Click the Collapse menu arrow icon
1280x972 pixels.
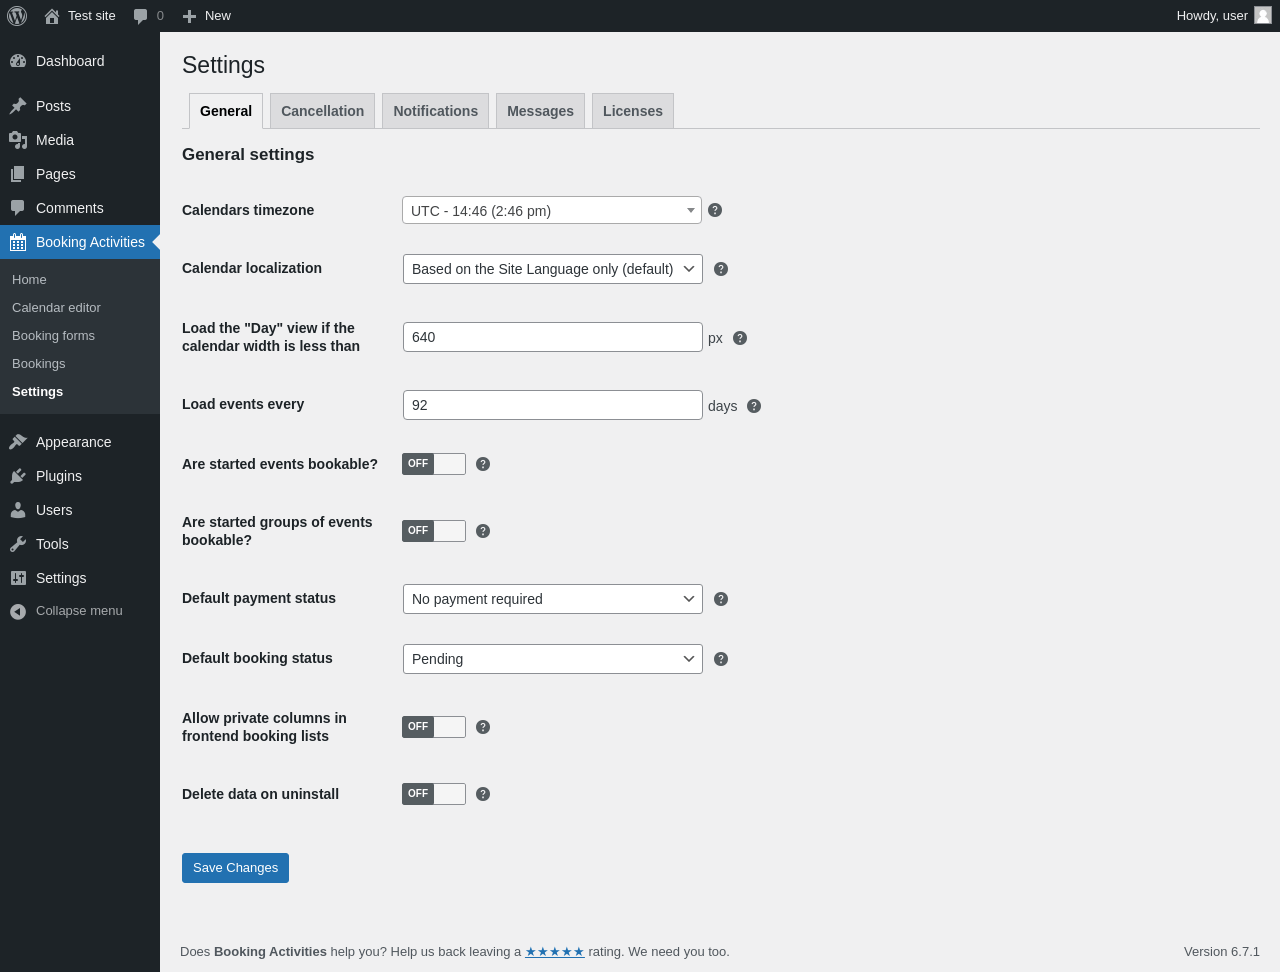(x=18, y=611)
